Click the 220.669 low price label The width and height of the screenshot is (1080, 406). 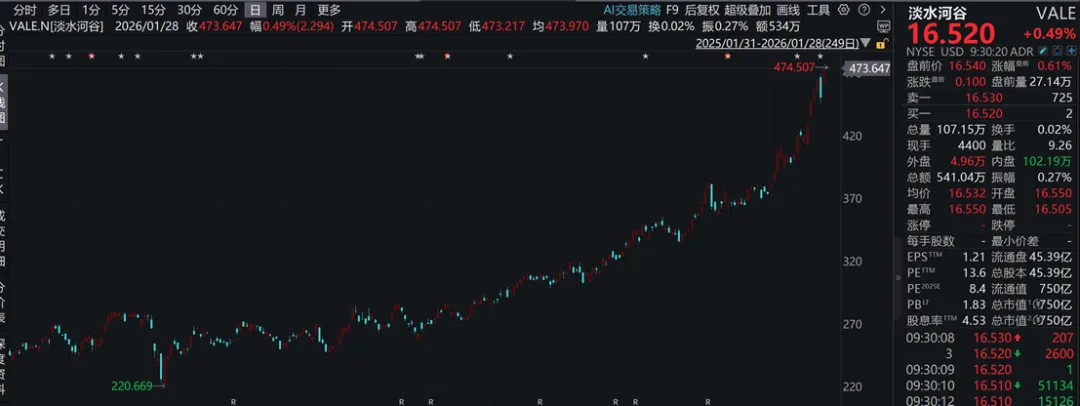pyautogui.click(x=131, y=387)
